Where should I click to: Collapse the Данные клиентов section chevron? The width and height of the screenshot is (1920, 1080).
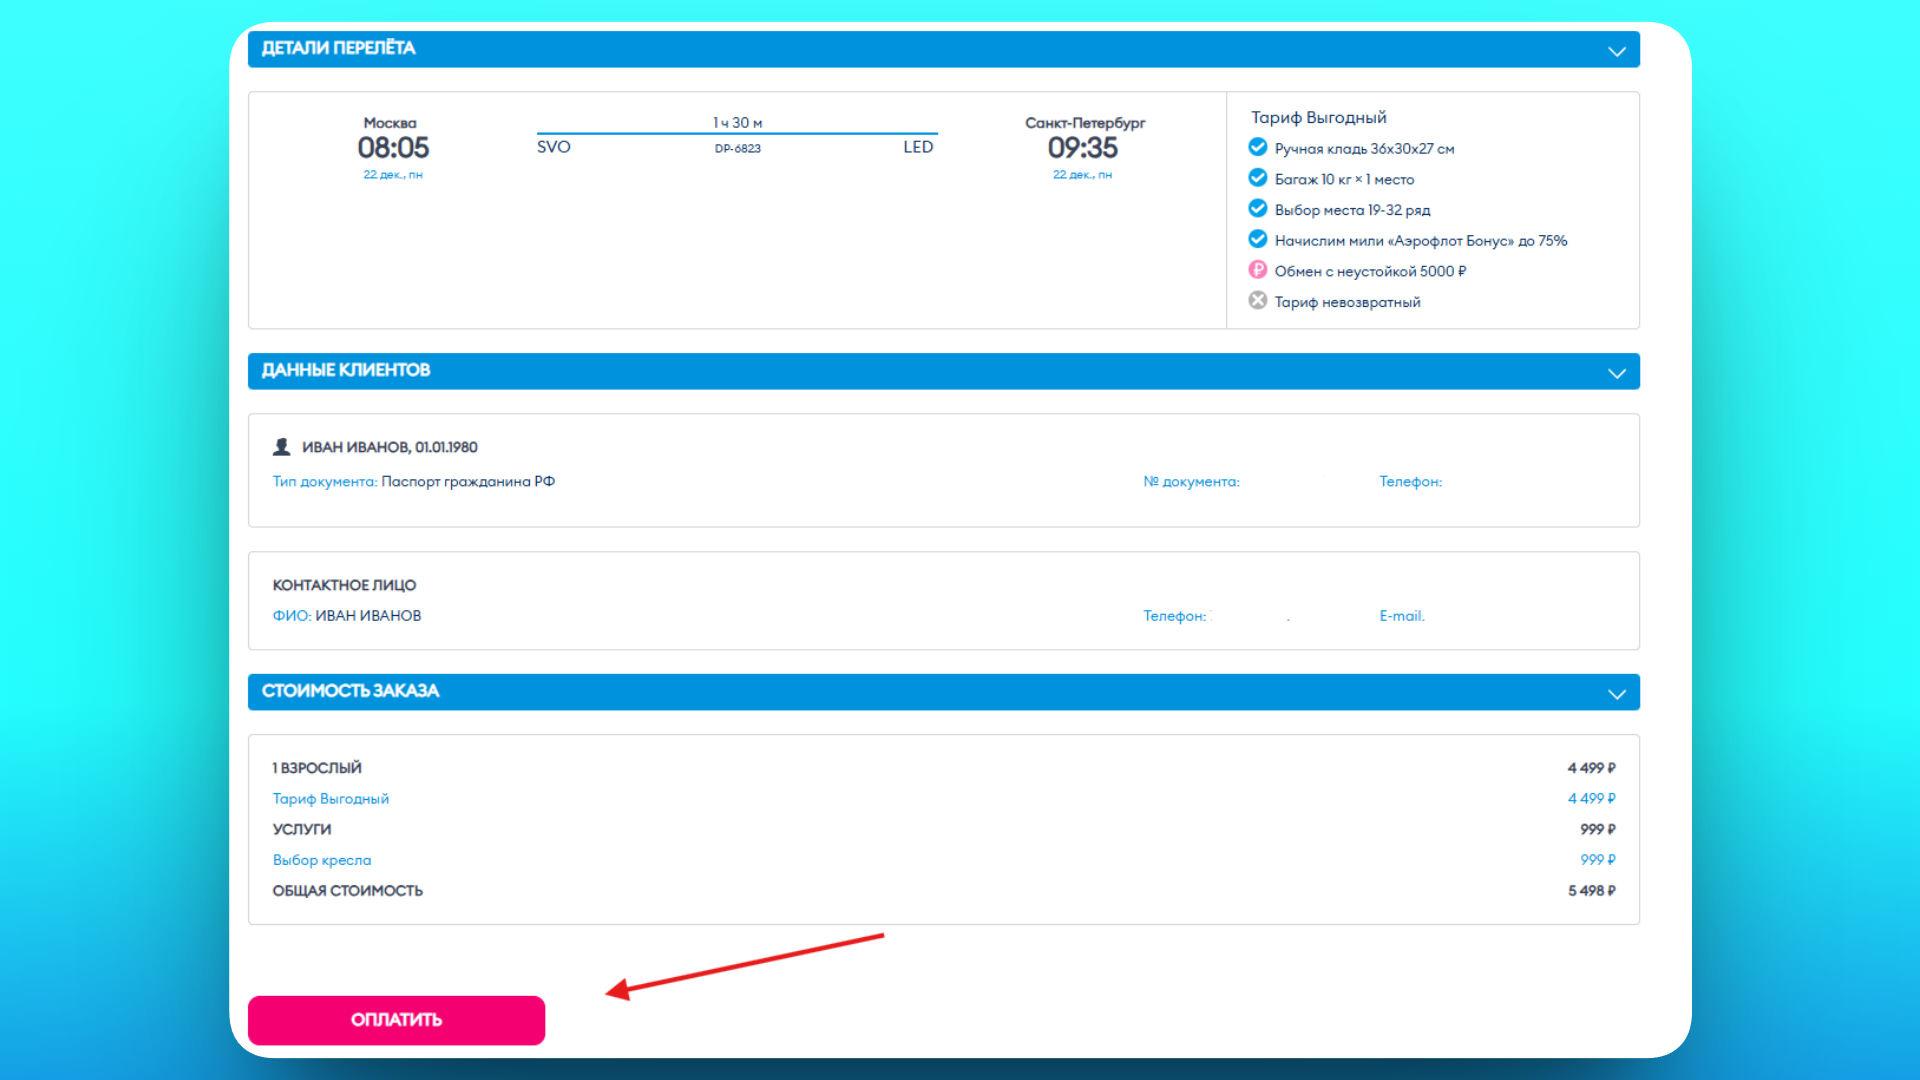tap(1616, 373)
